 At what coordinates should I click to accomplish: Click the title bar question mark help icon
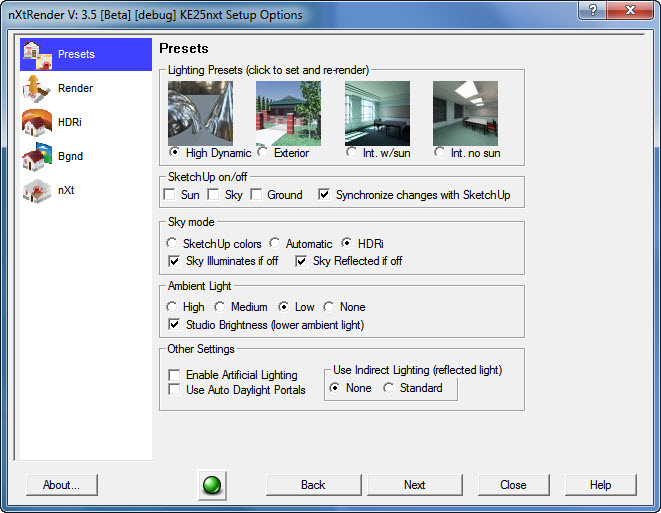point(592,10)
